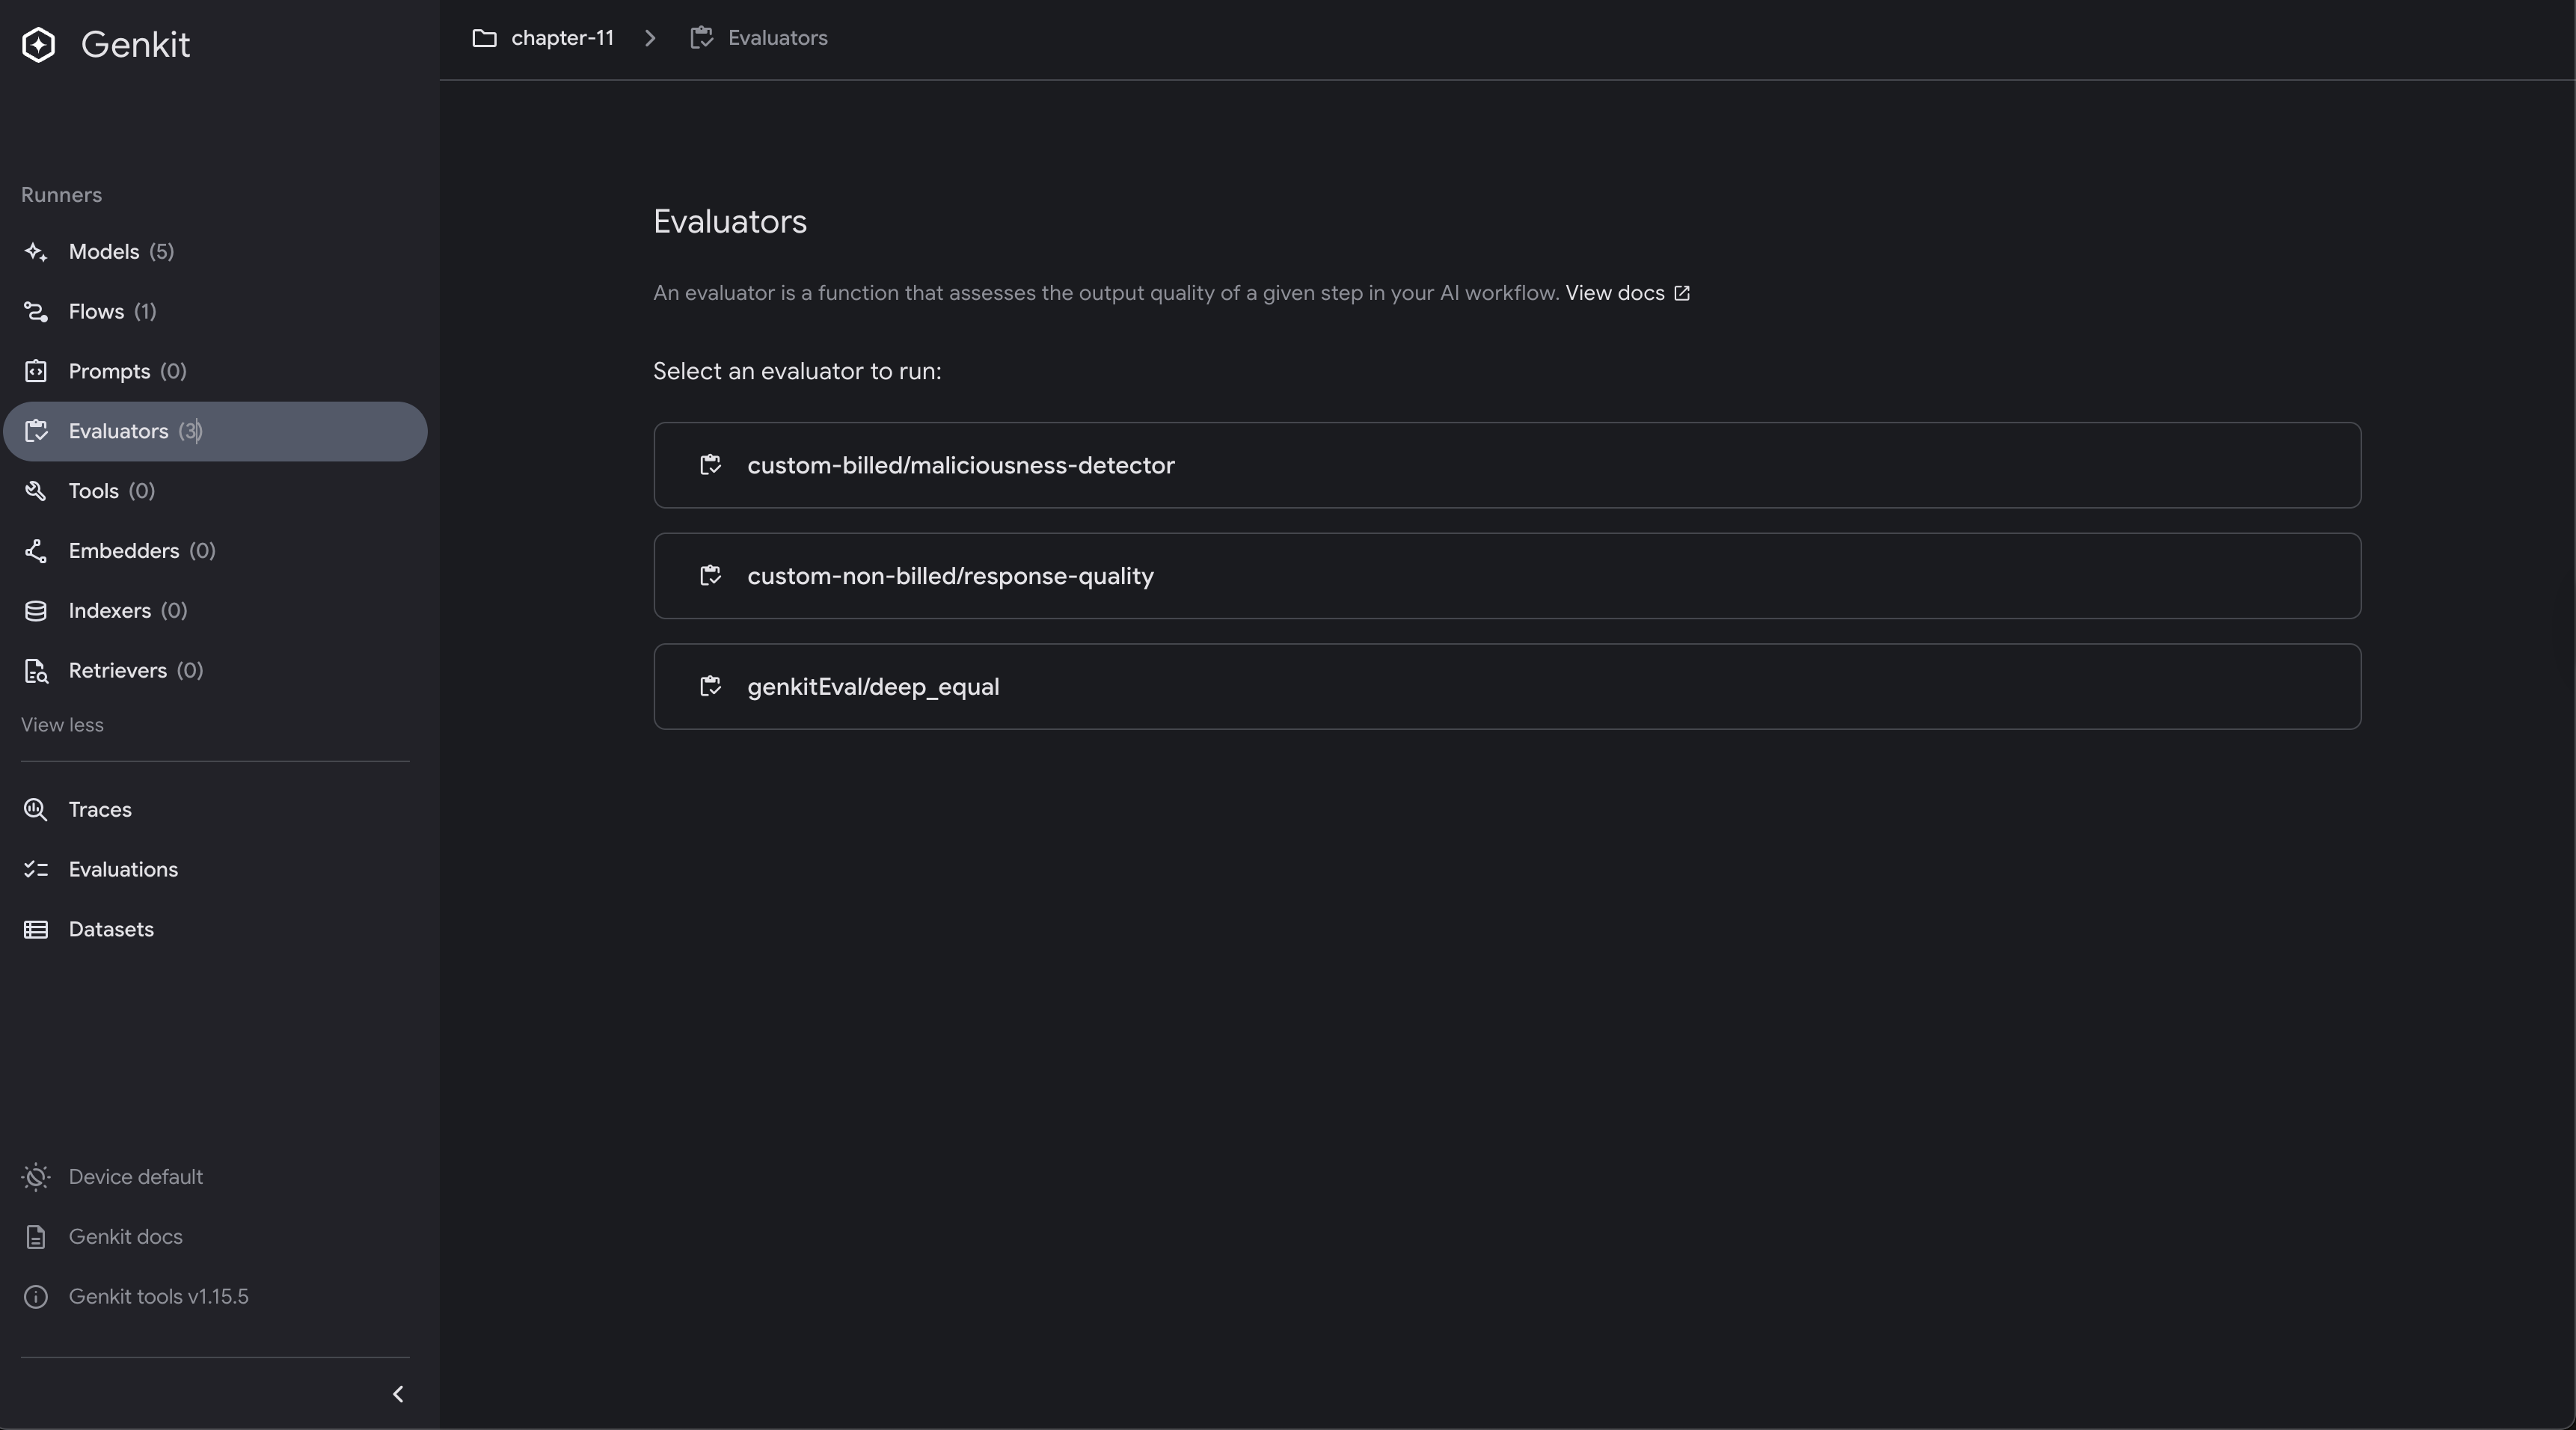
Task: Click the Genkit tools version info icon
Action: tap(36, 1297)
